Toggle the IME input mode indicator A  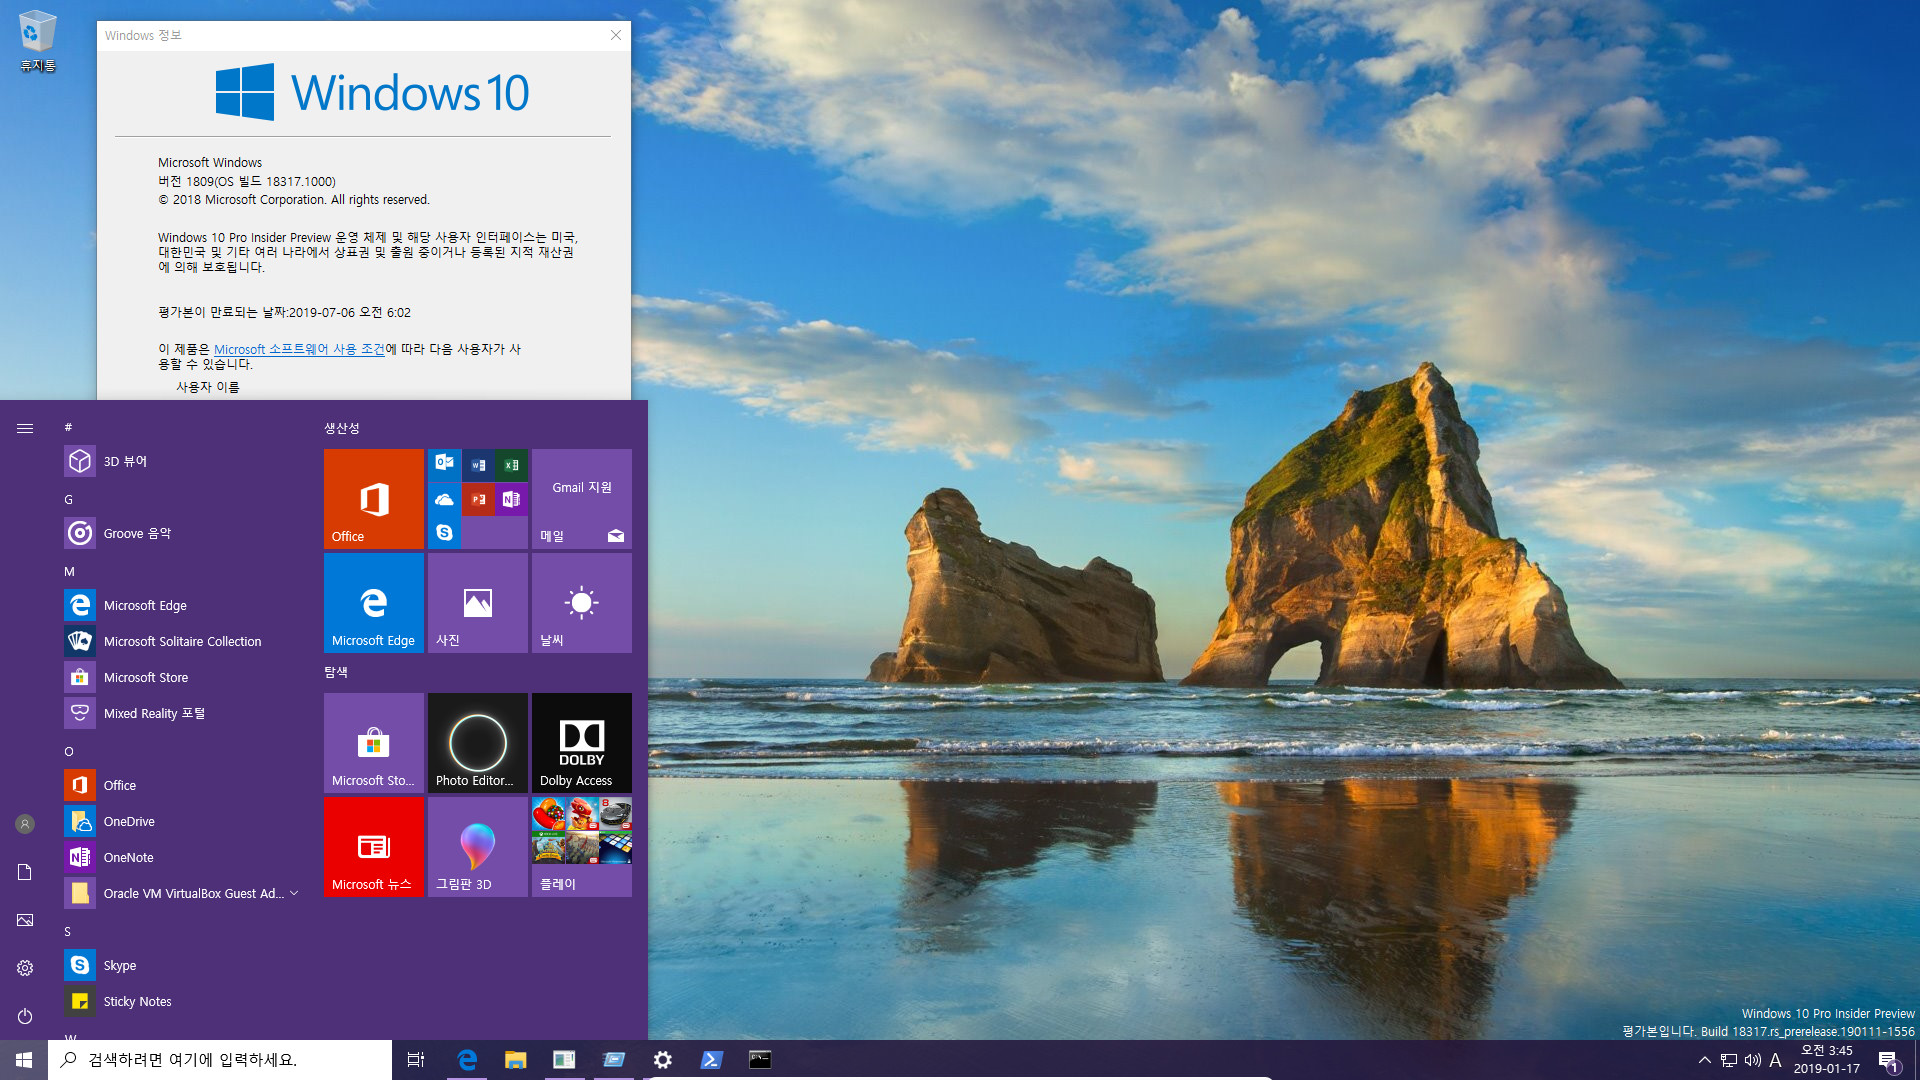1776,1060
